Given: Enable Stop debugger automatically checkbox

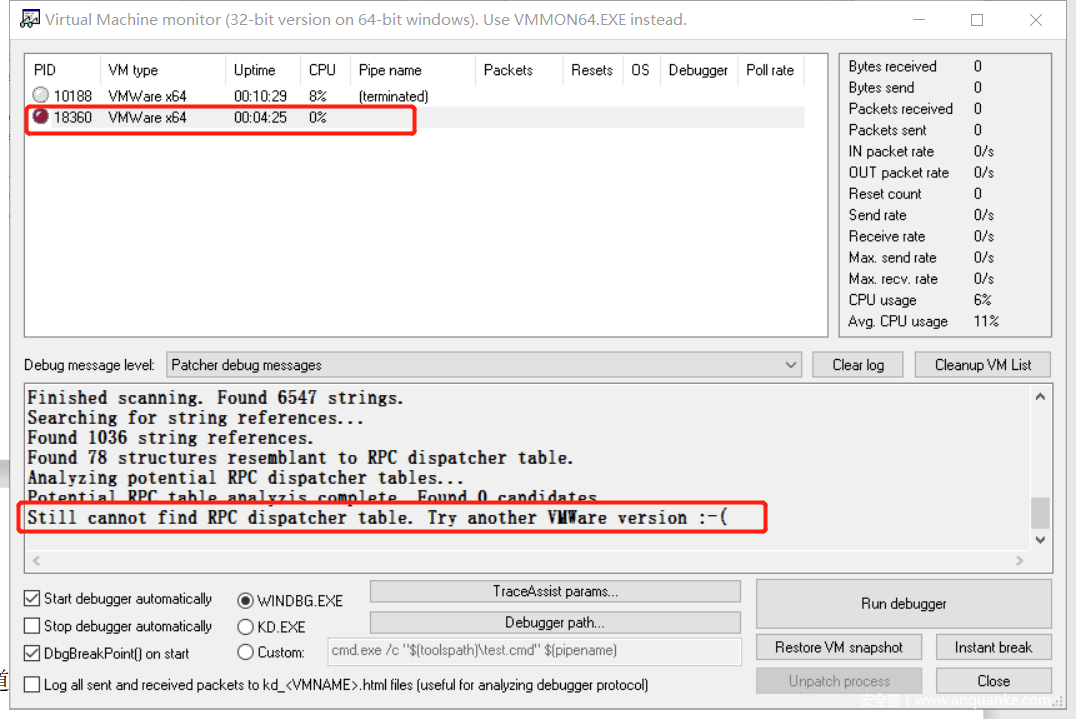Looking at the screenshot, I should (33, 626).
